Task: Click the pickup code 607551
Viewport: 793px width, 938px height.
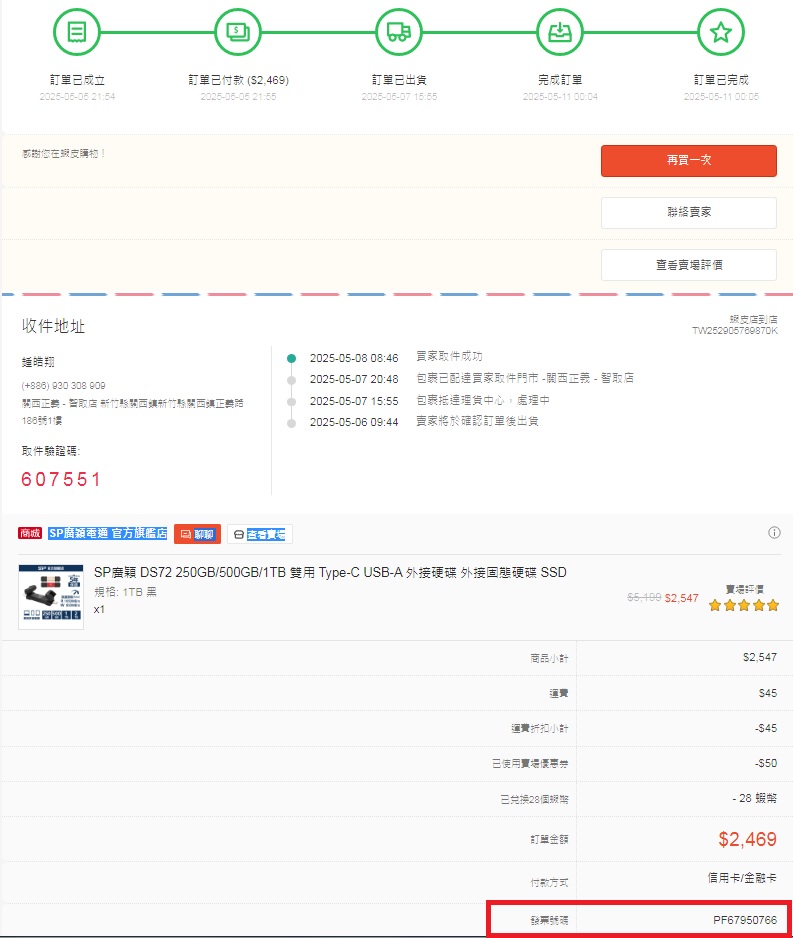Action: pos(61,480)
